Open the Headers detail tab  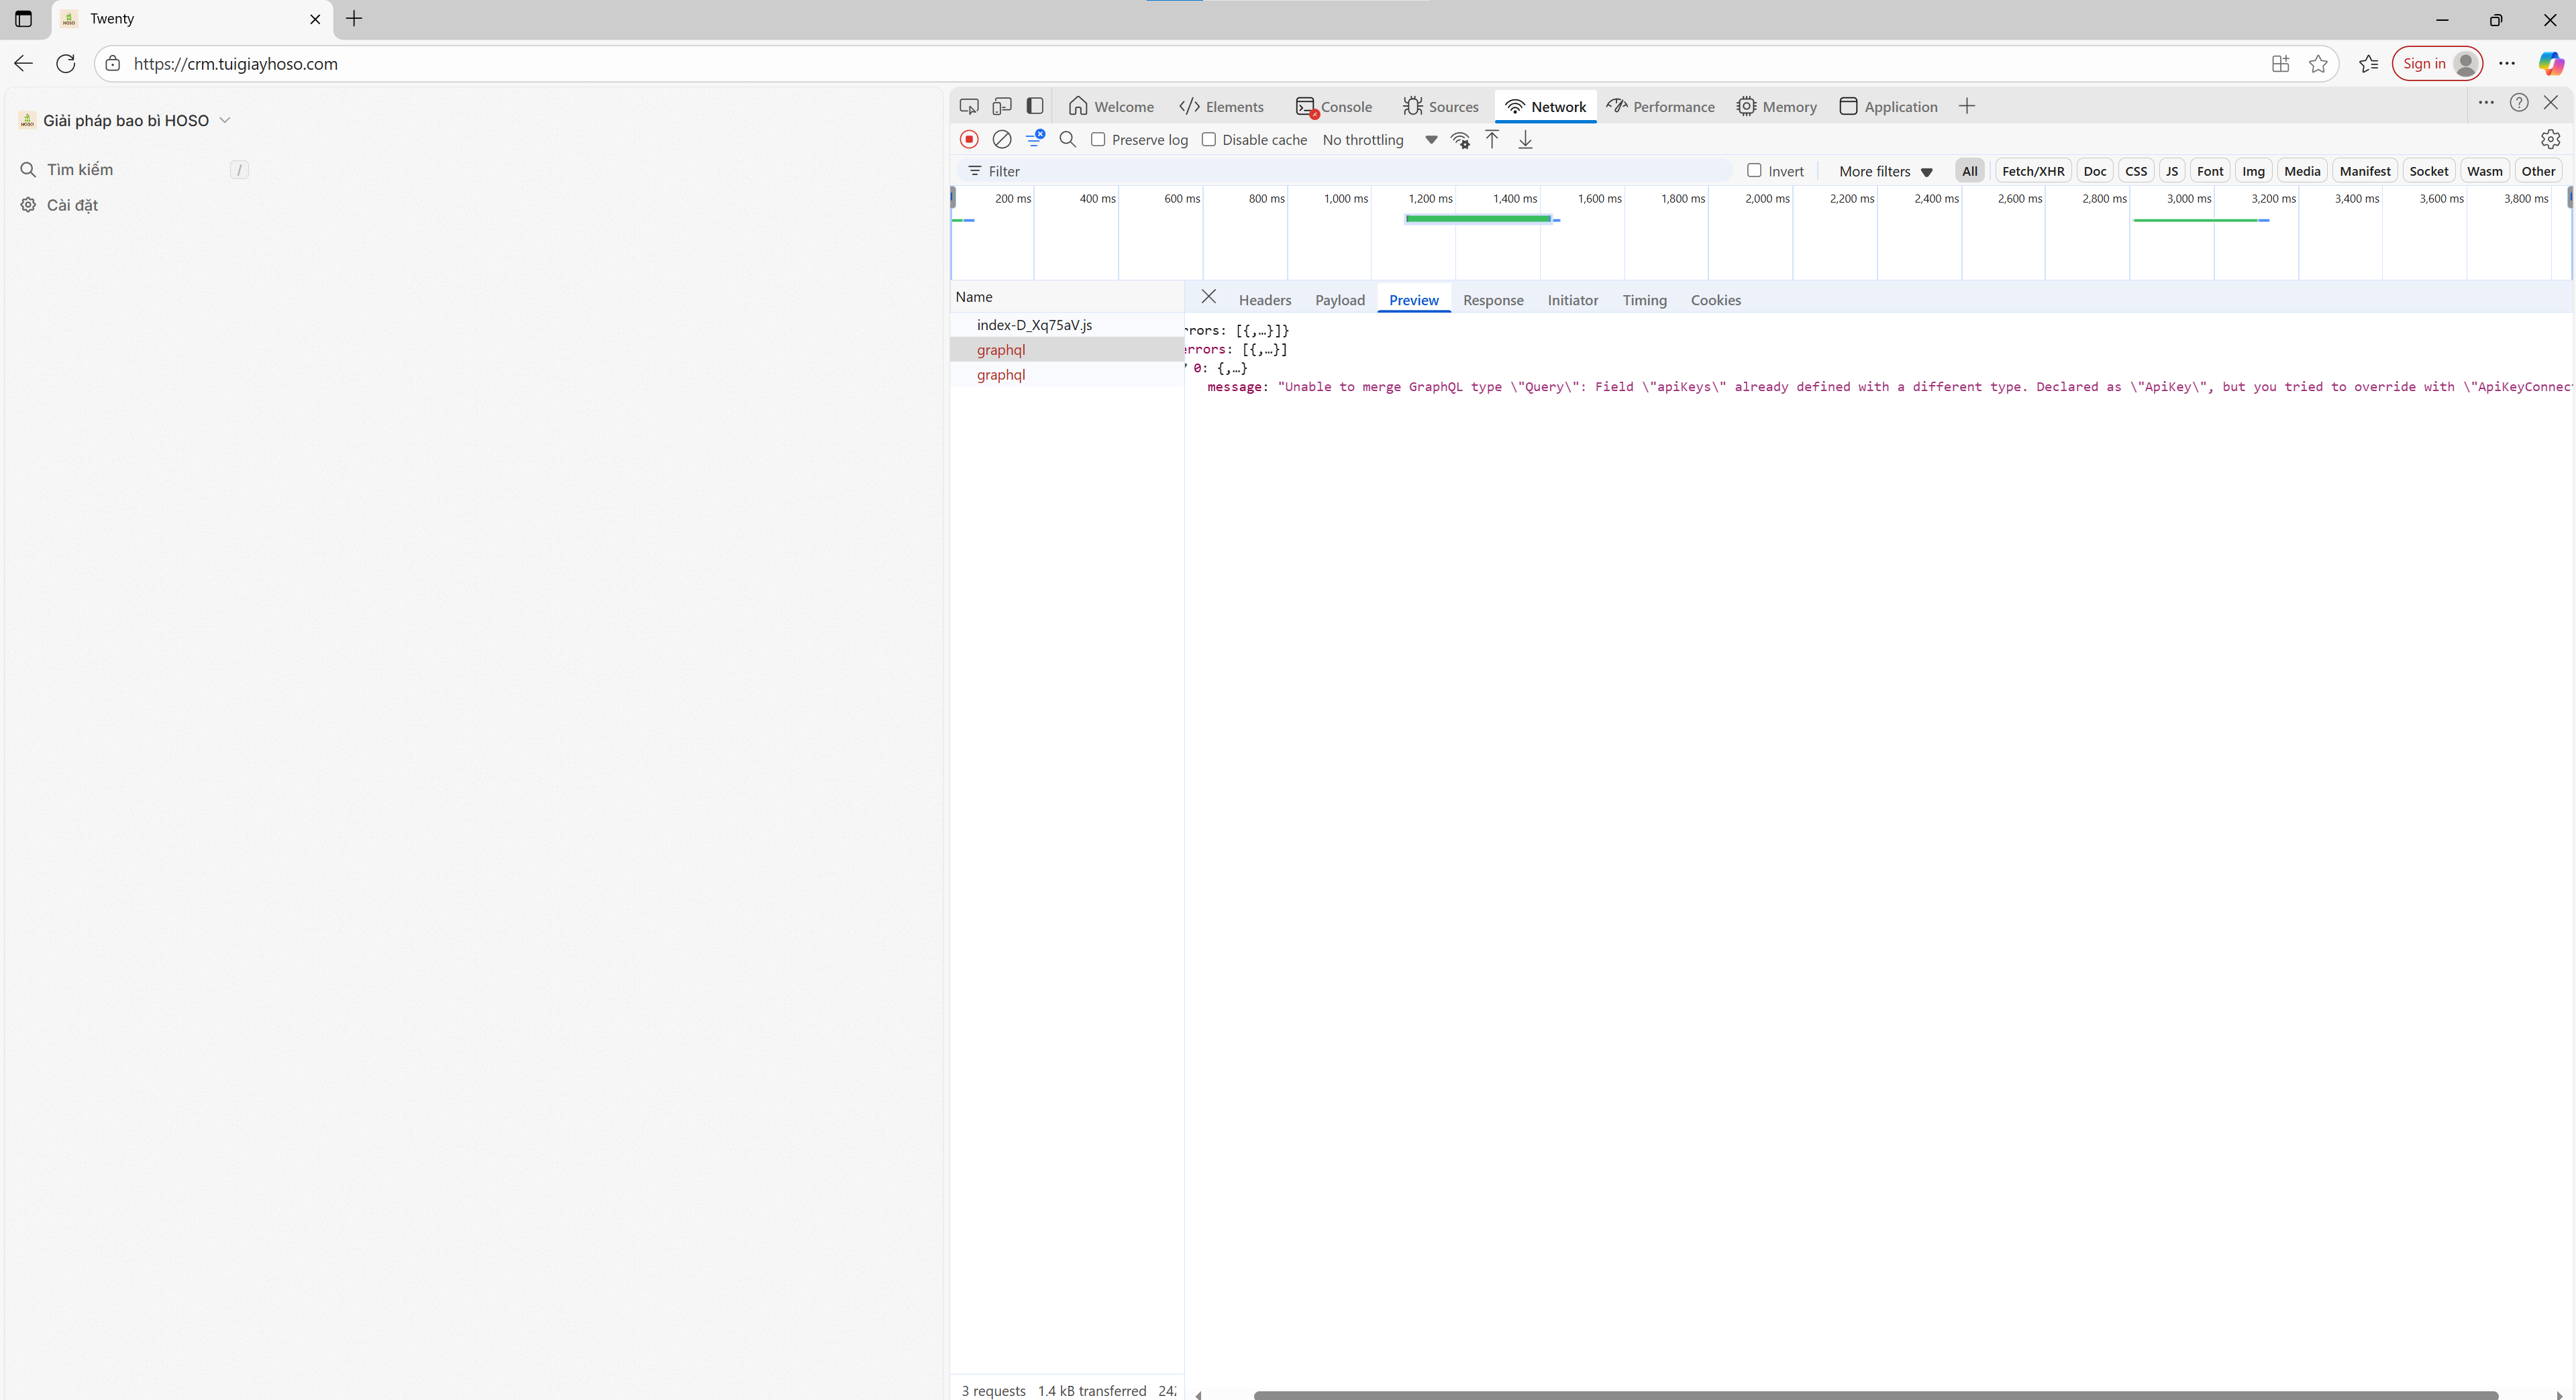click(x=1265, y=300)
